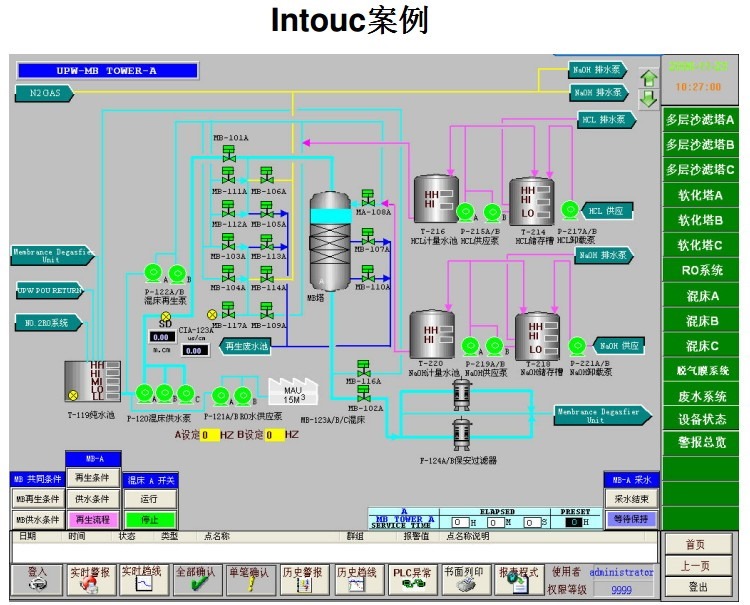Screen dimensions: 750x605
Task: Select T-216 HCL metering tank
Action: [436, 199]
